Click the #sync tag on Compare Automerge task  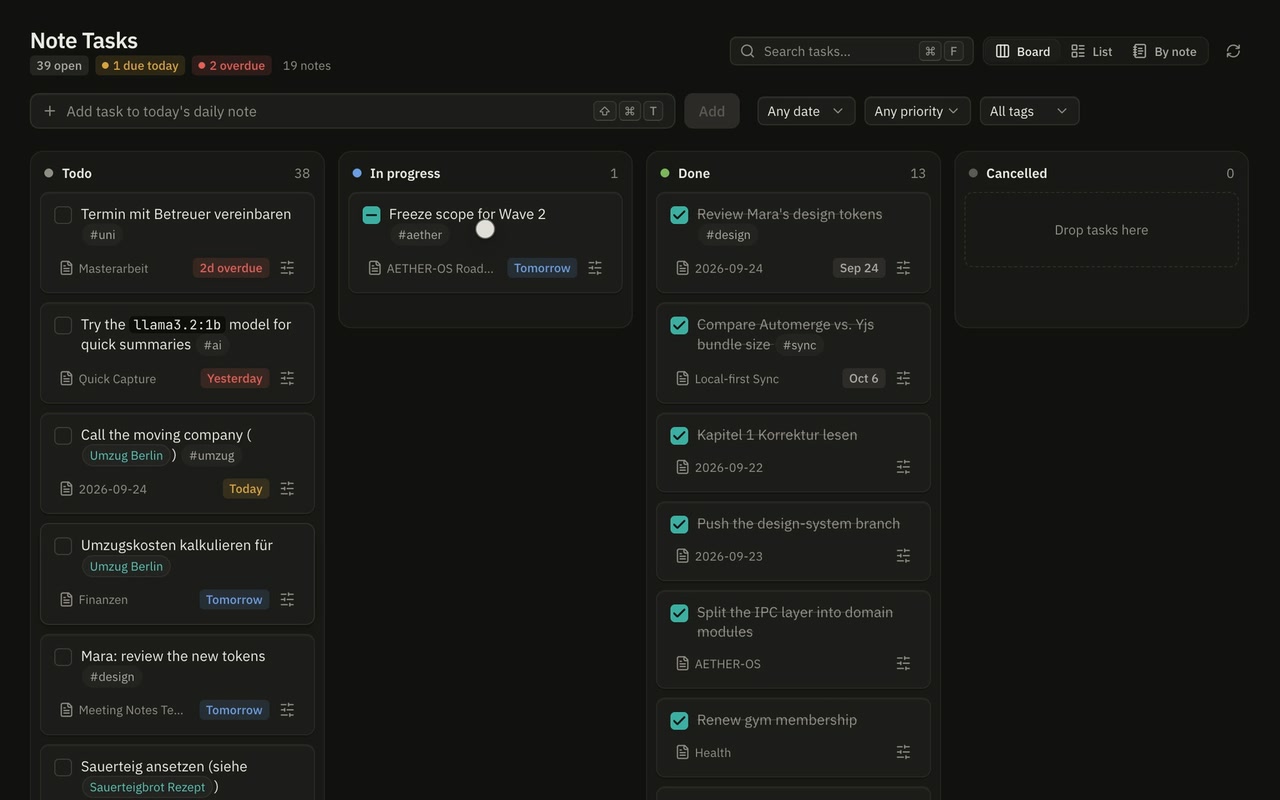[800, 345]
